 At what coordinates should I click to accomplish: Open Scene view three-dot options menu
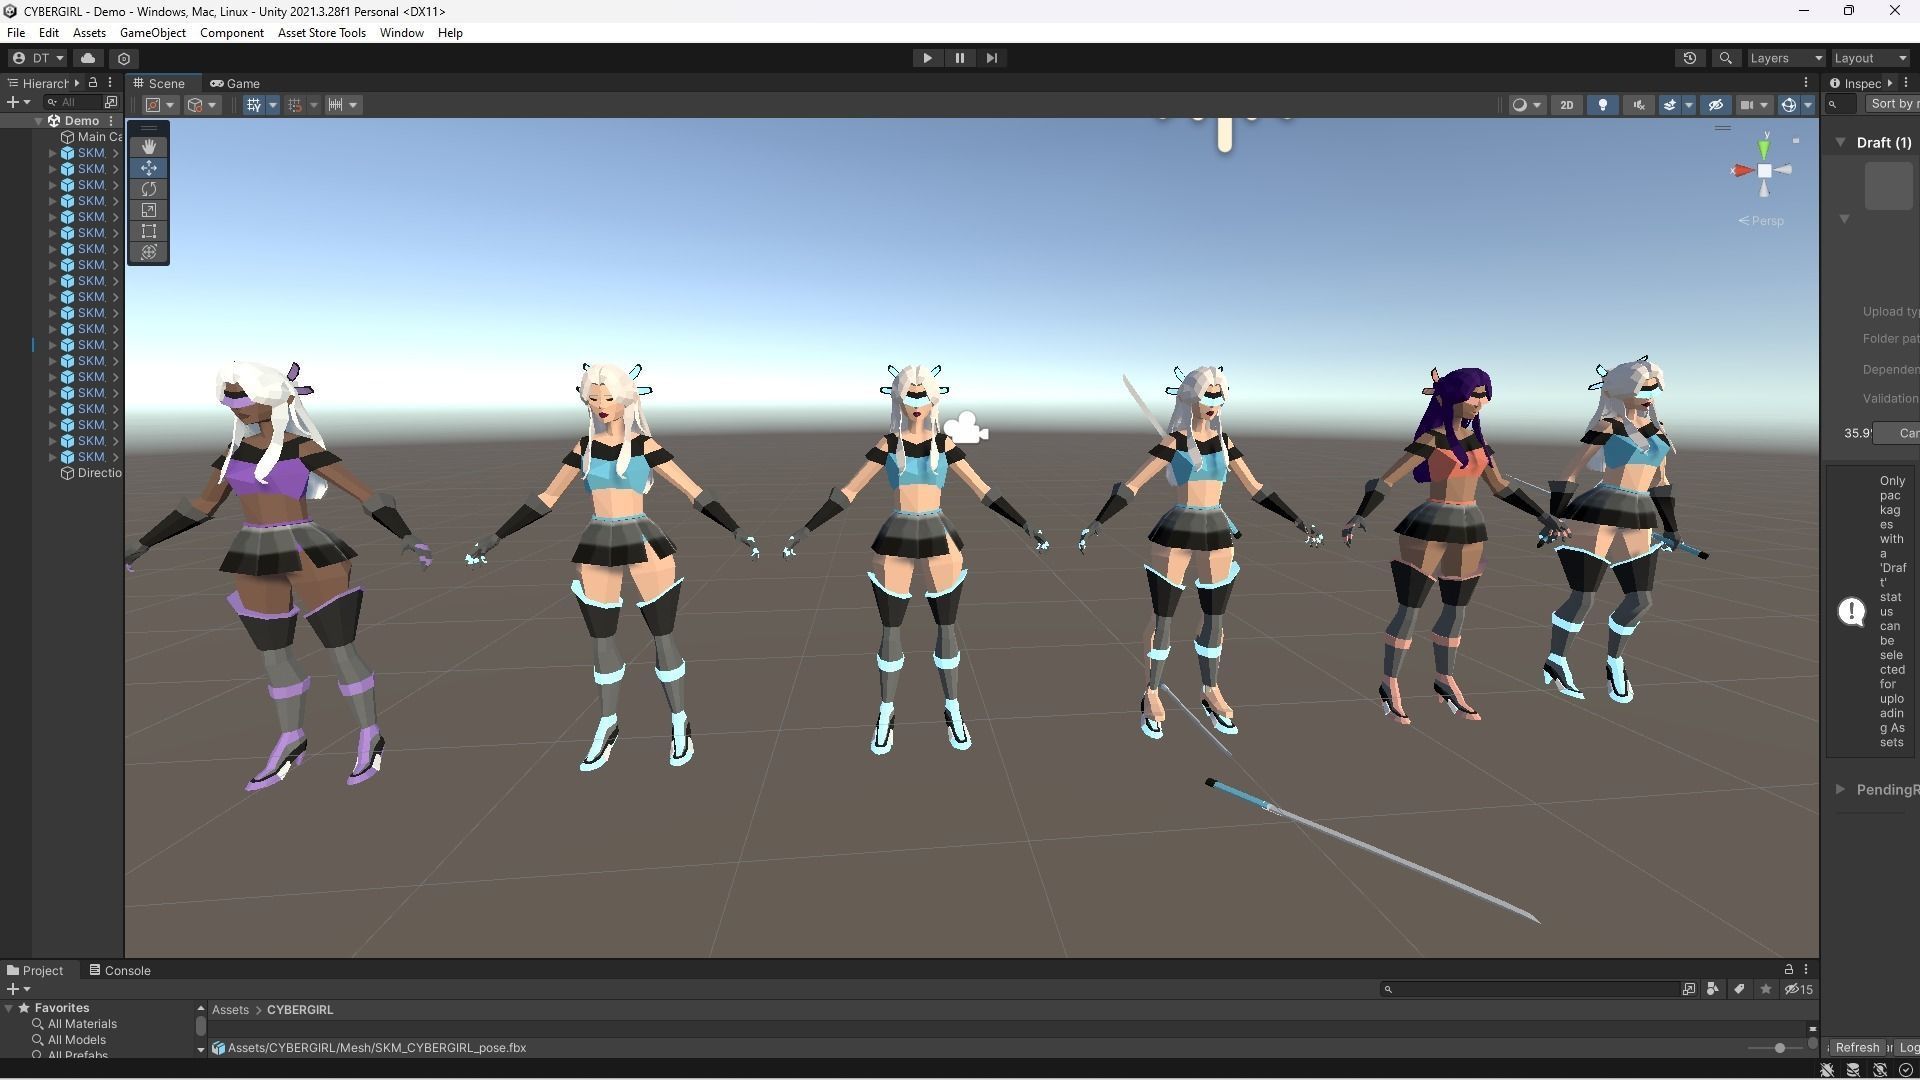pos(1806,83)
